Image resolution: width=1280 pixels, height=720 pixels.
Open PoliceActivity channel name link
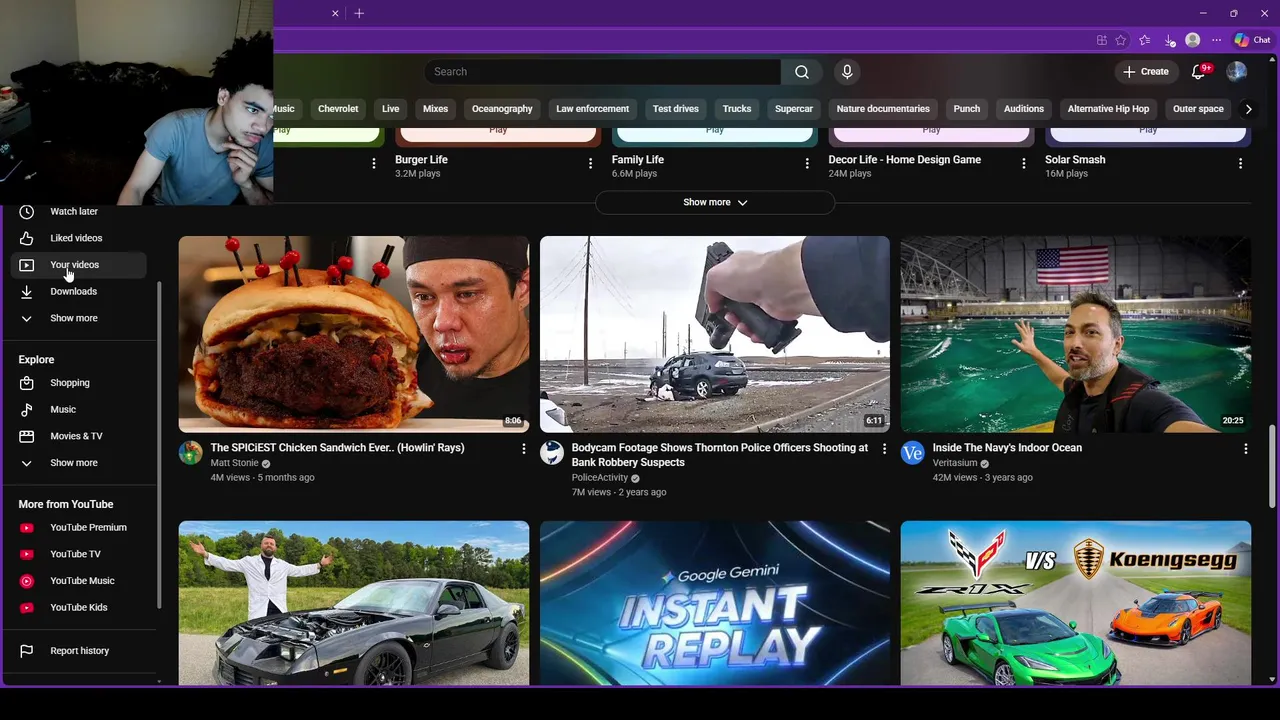(x=600, y=478)
